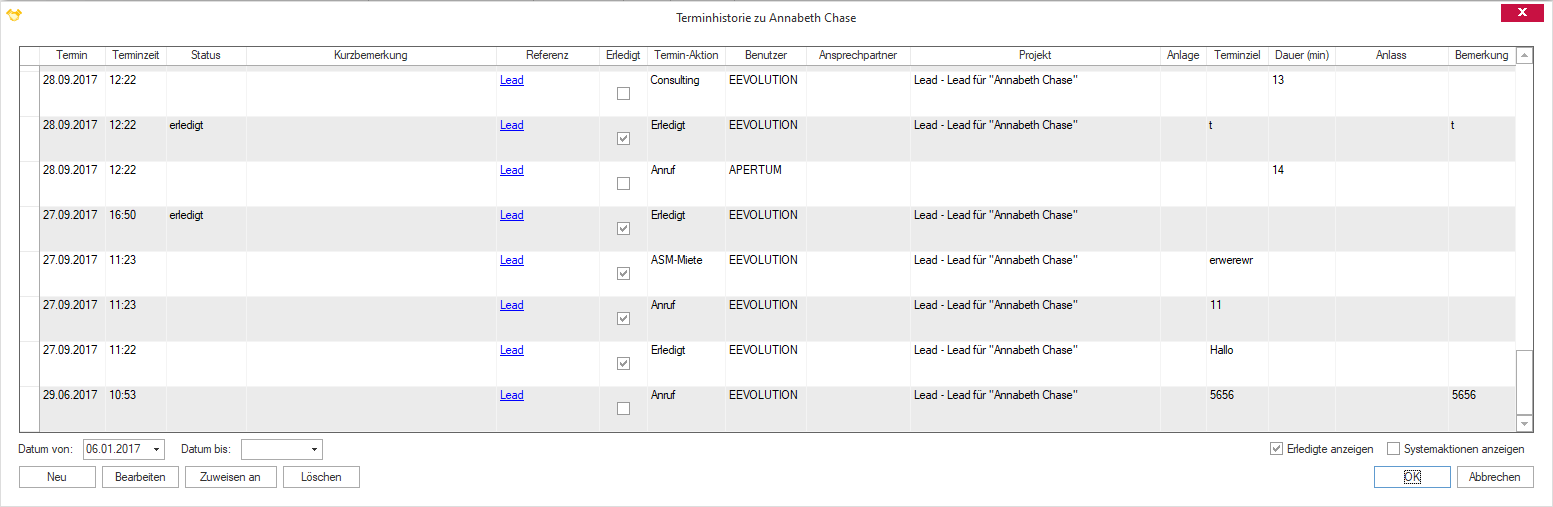This screenshot has width=1553, height=507.
Task: Toggle Erledigt checkbox for APERTUM Anruf row
Action: coord(624,184)
